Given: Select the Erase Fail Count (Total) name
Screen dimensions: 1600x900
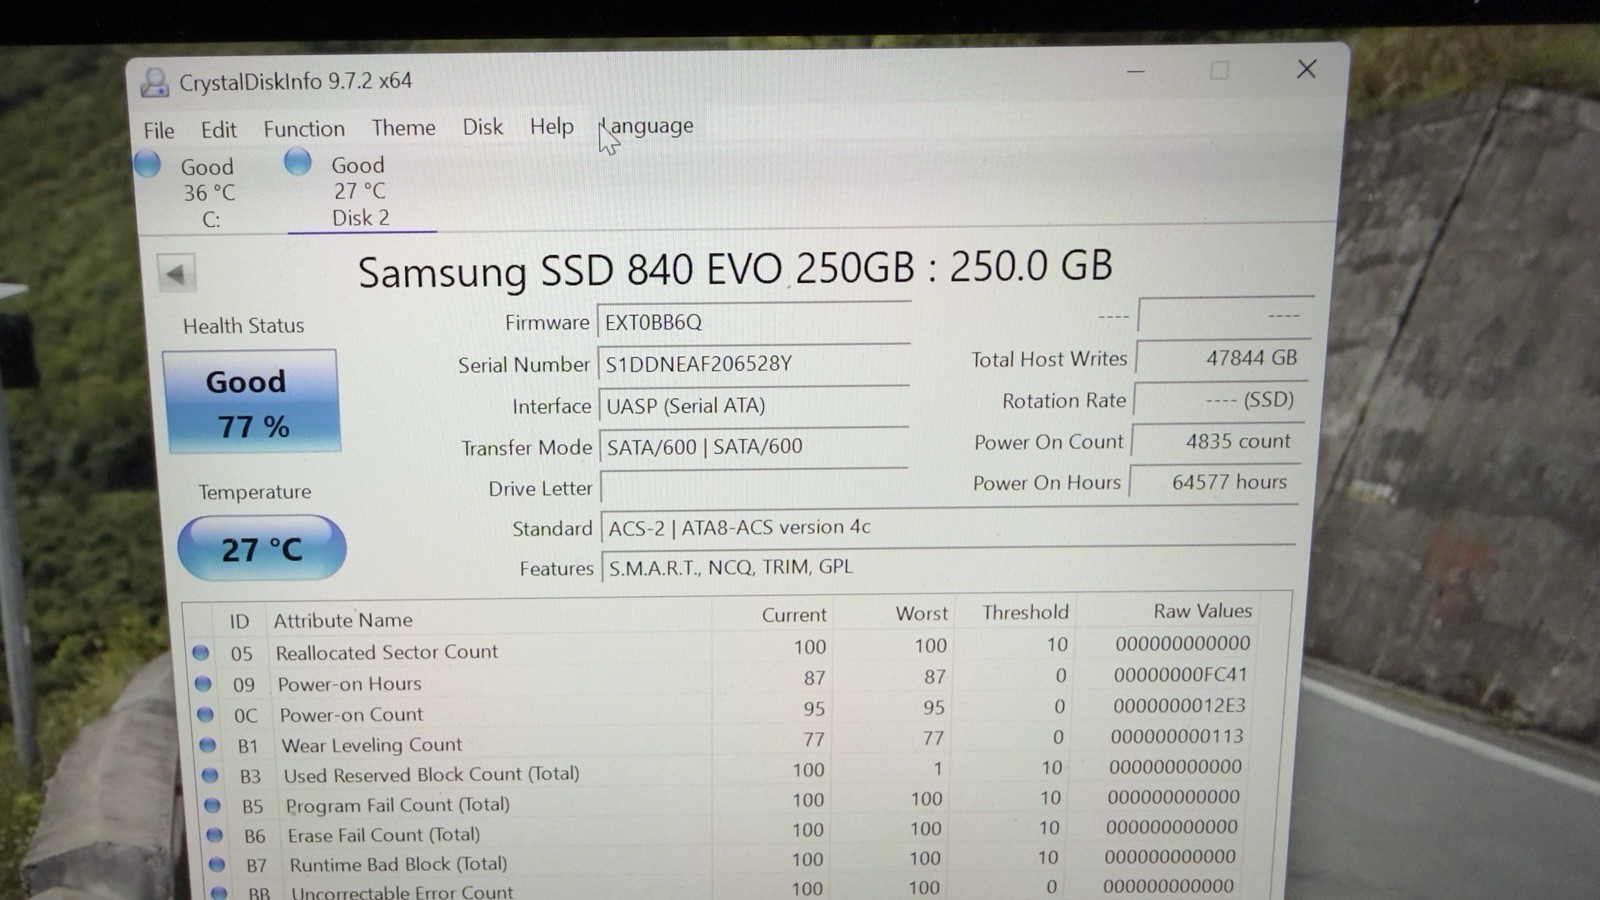Looking at the screenshot, I should coord(384,834).
